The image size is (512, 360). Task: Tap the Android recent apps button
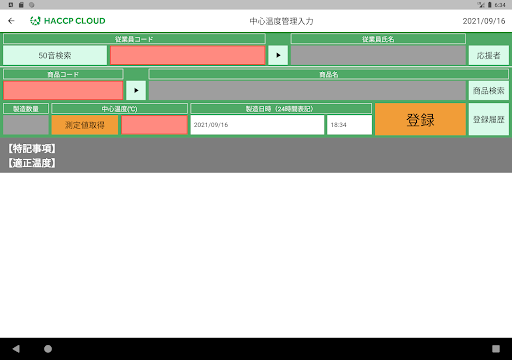[x=496, y=349]
